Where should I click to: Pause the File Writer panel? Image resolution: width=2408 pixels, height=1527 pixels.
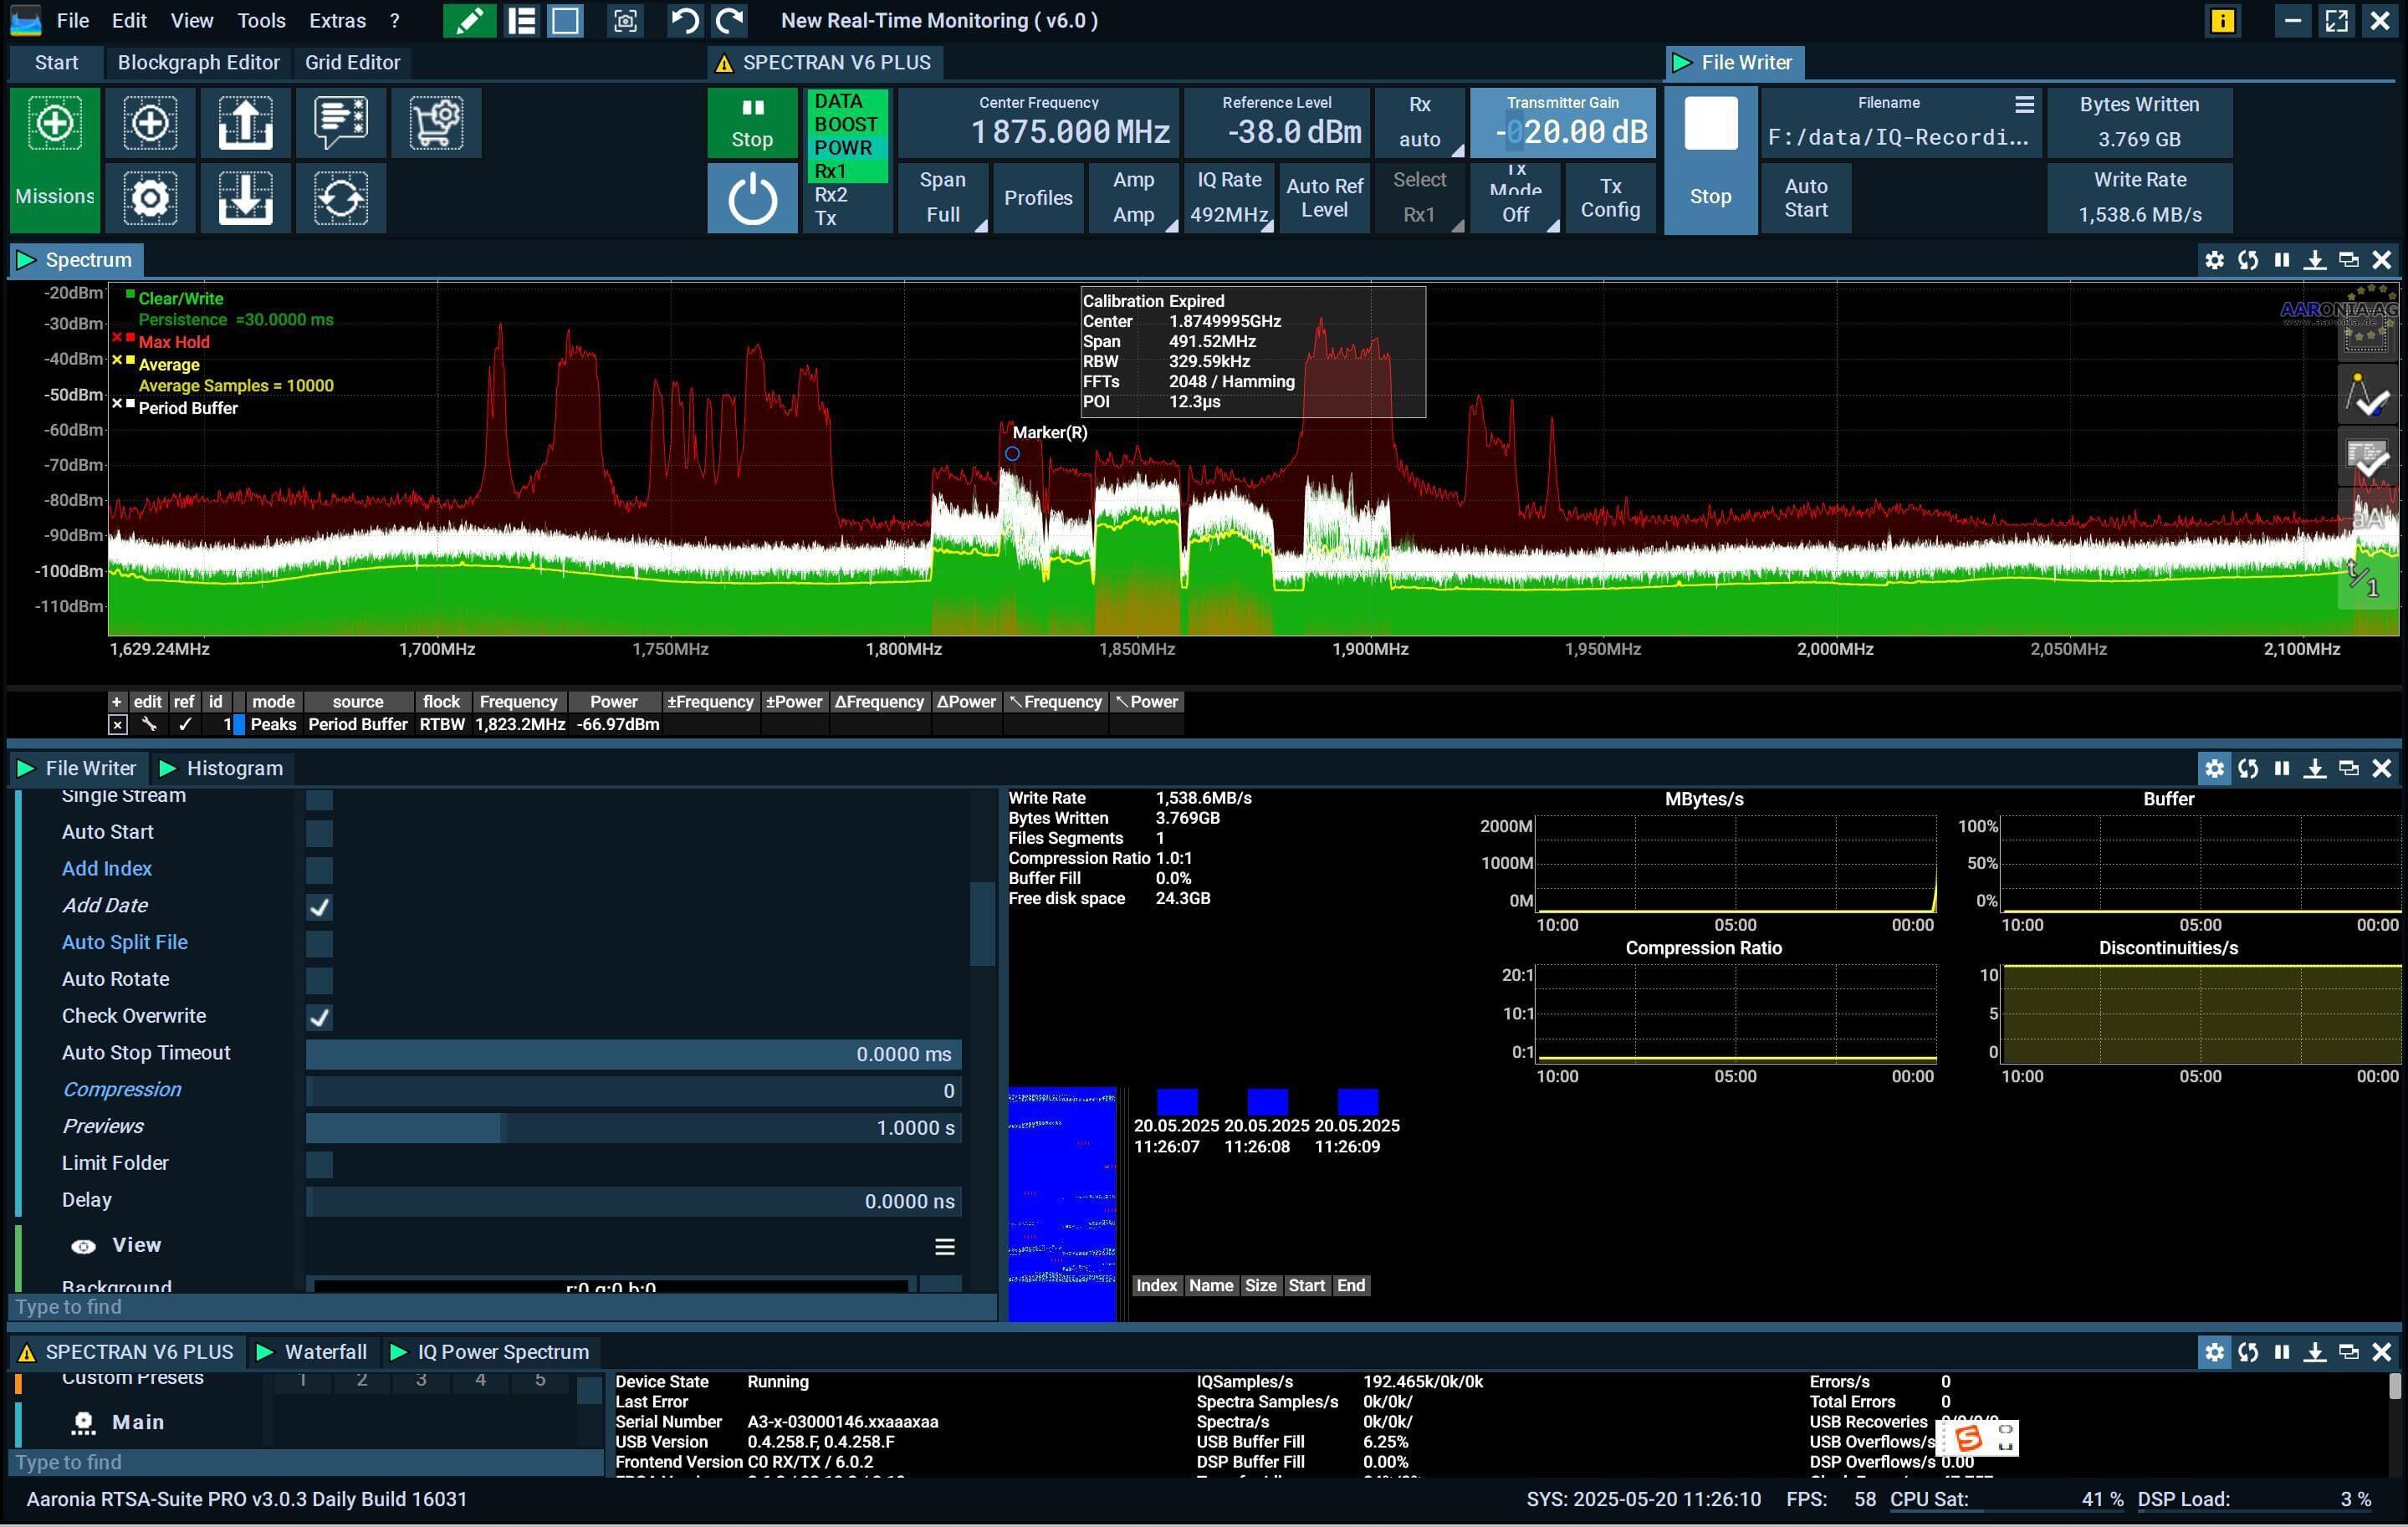coord(2281,768)
